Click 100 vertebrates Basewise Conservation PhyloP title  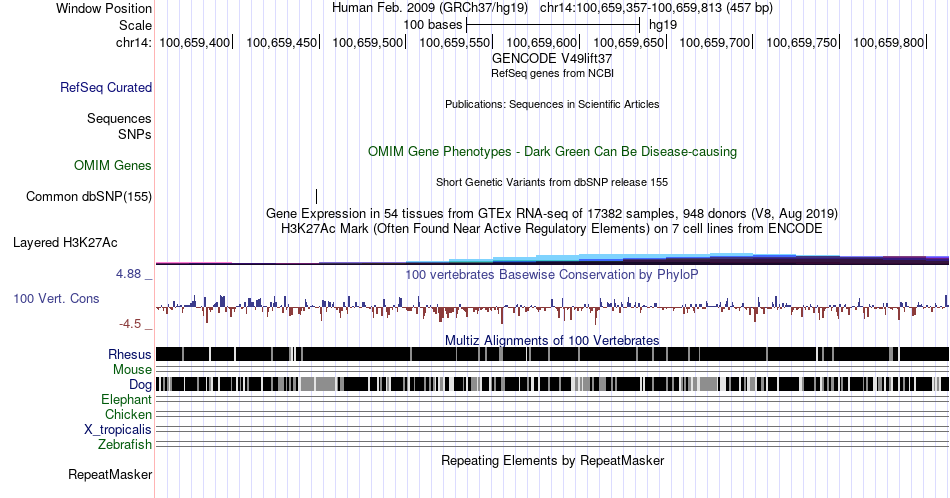[x=552, y=274]
